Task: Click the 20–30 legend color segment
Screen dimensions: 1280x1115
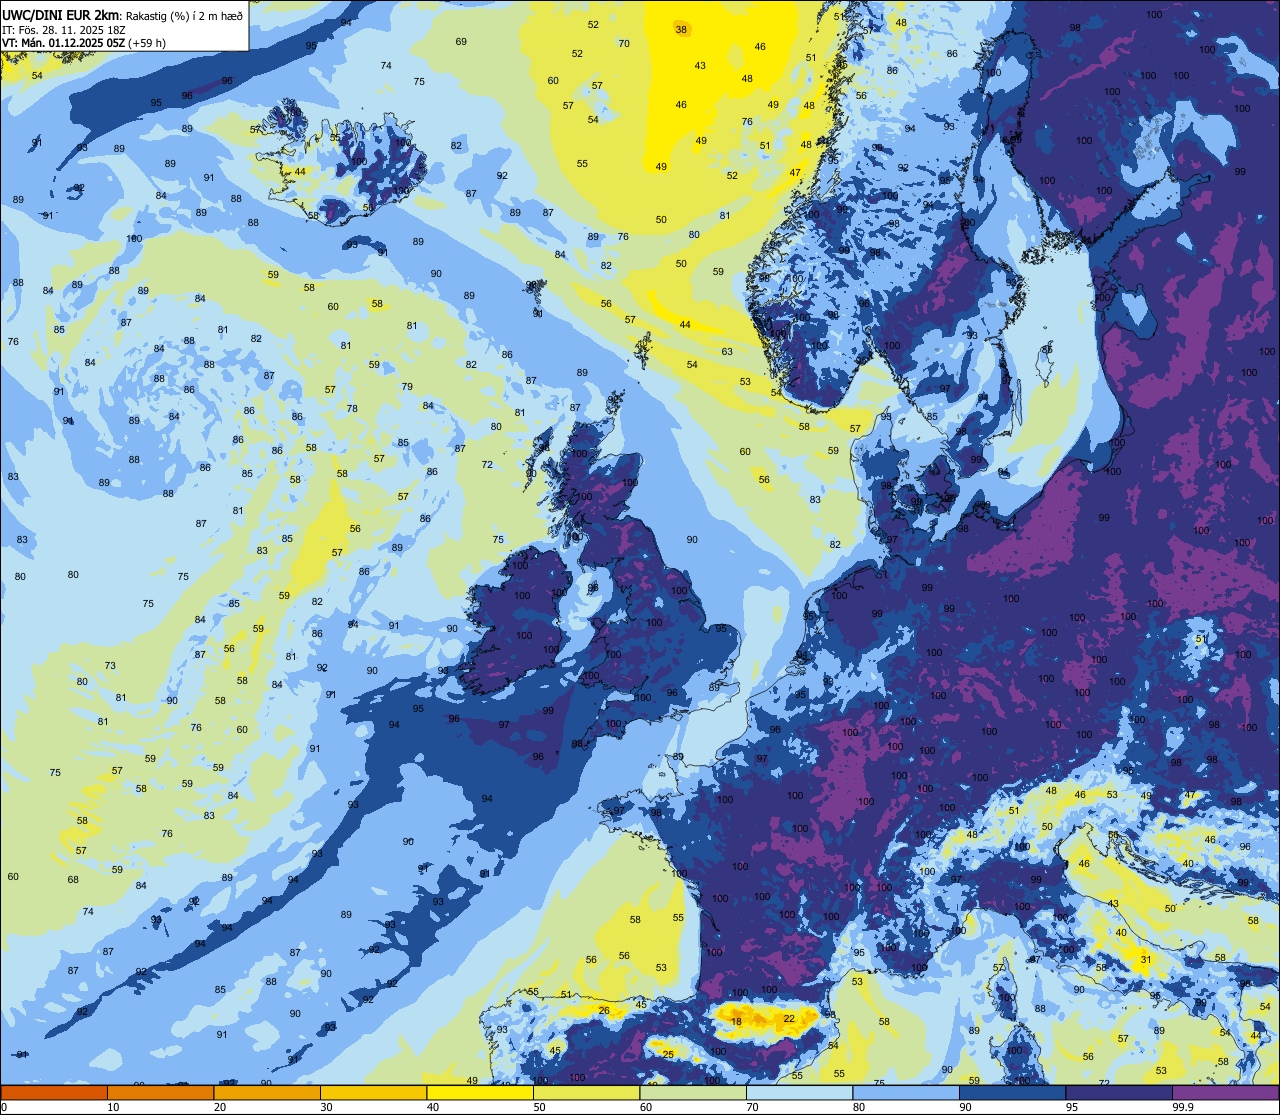Action: tap(267, 1093)
